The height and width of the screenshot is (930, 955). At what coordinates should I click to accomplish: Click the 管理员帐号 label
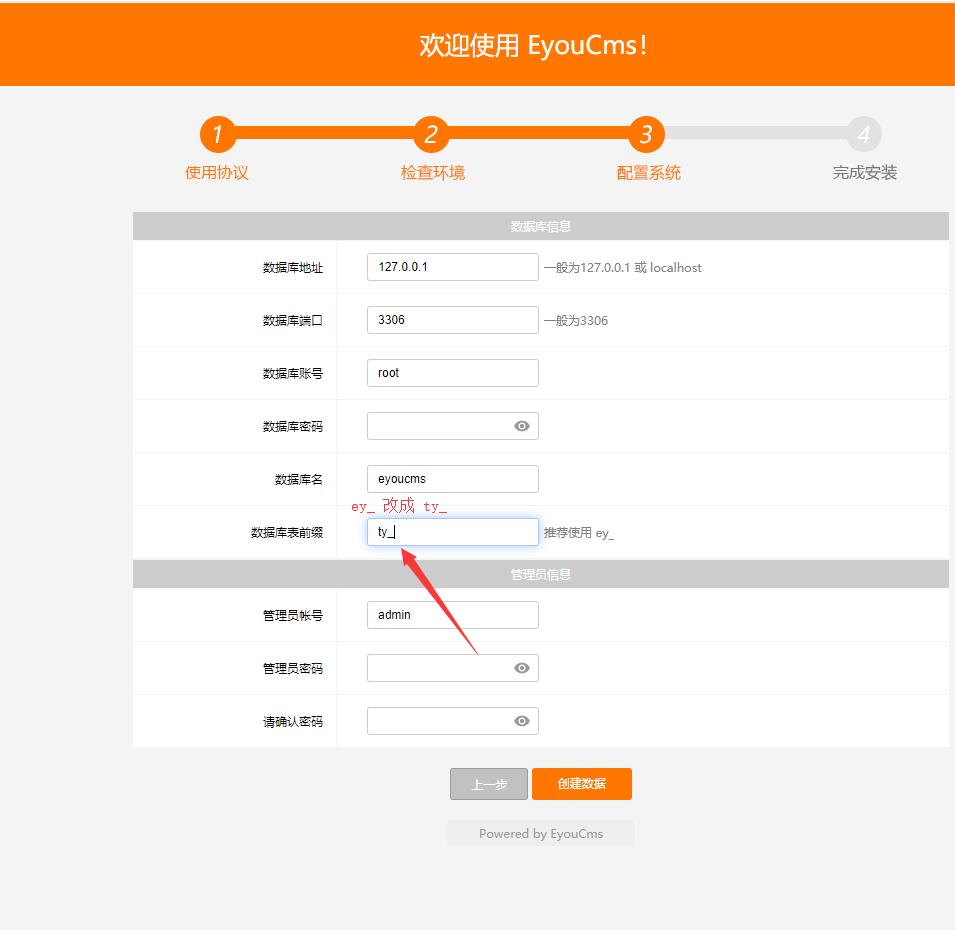(x=293, y=616)
